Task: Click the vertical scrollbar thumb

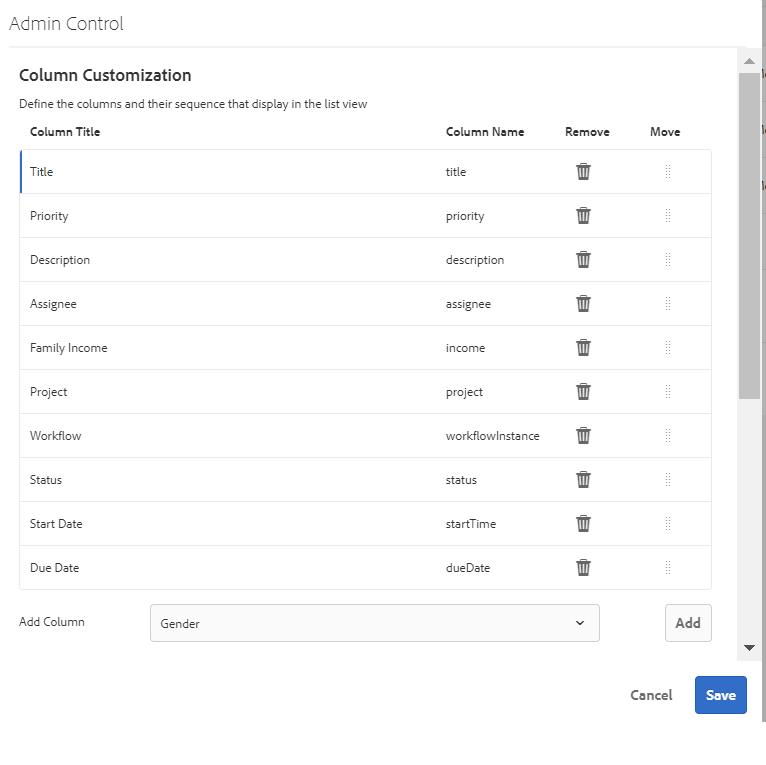Action: [749, 235]
